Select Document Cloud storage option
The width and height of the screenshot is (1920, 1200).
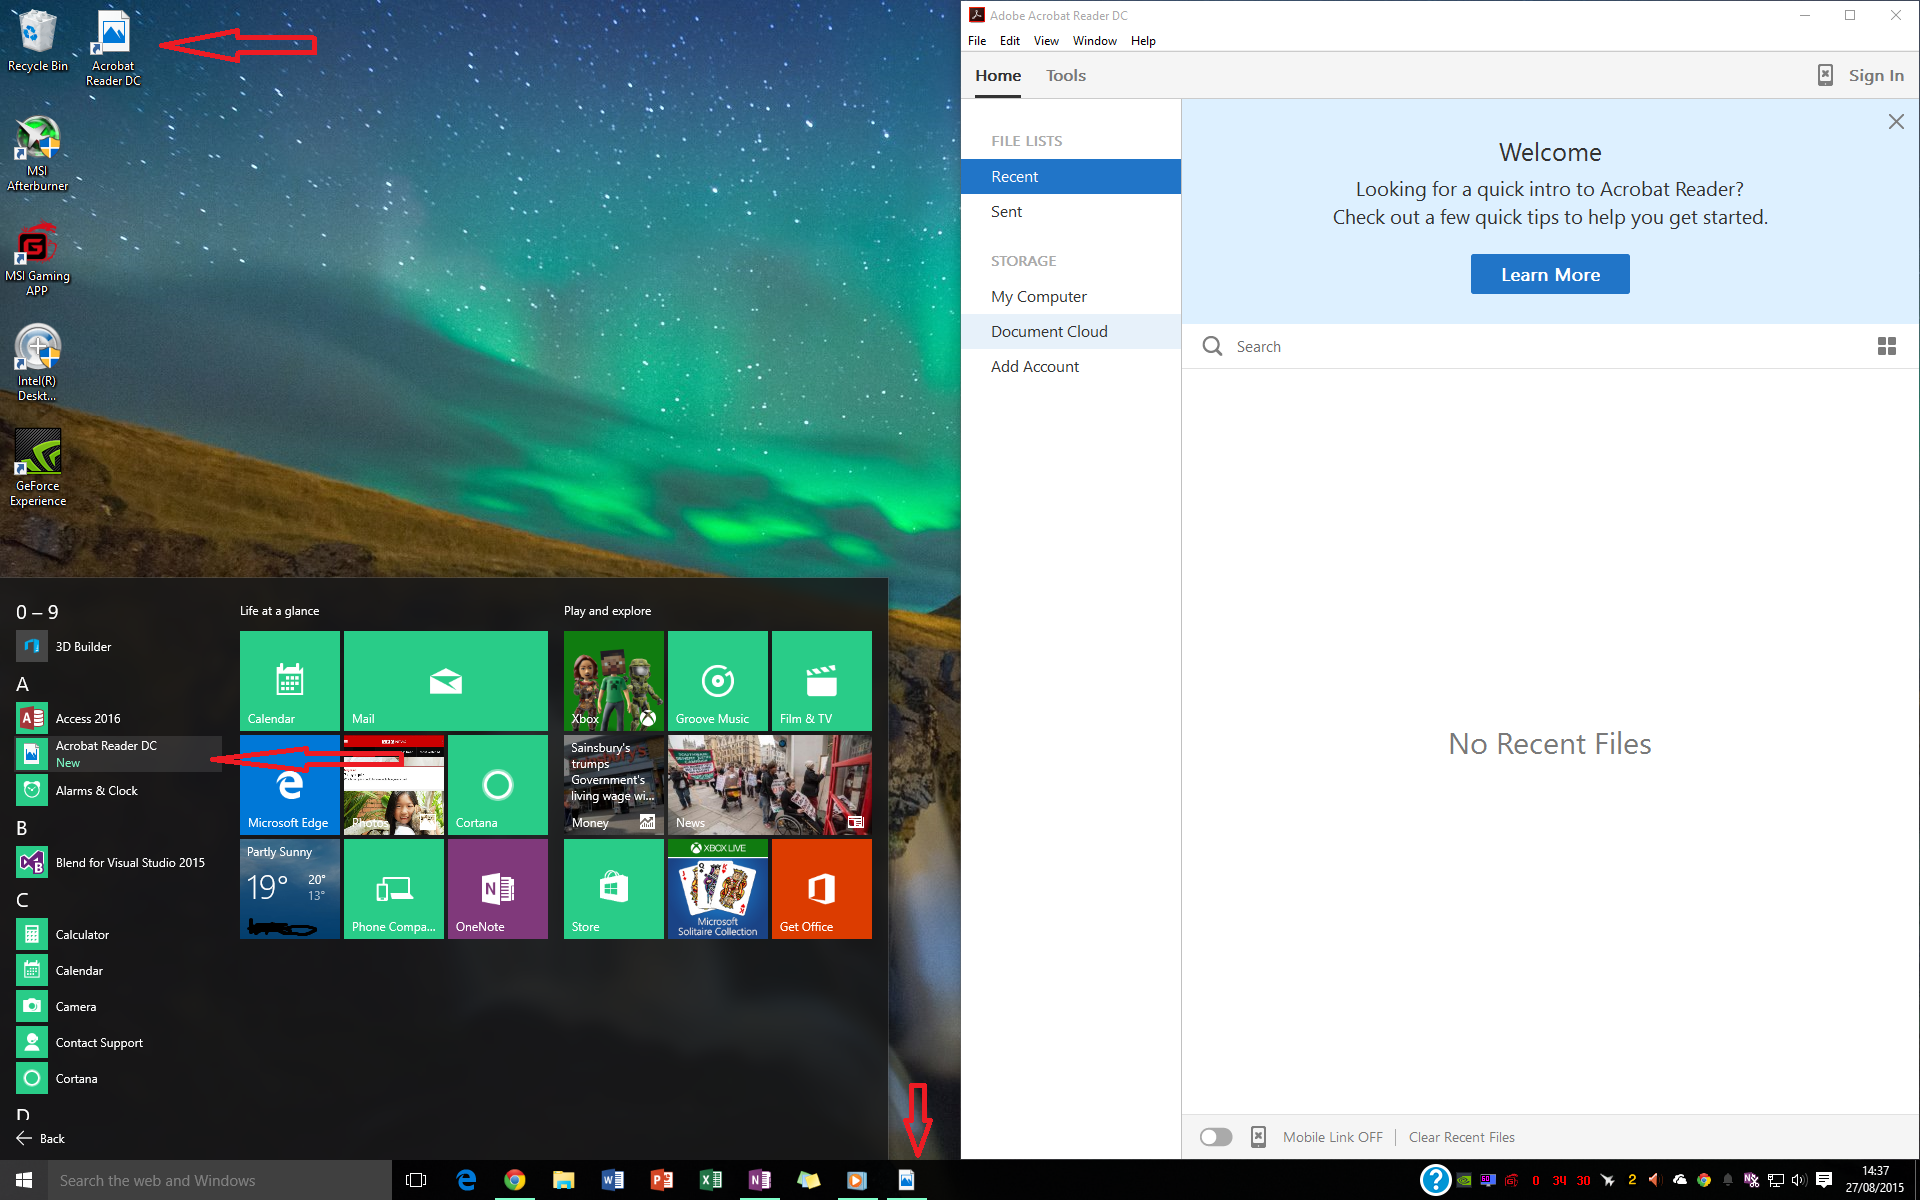tap(1049, 330)
